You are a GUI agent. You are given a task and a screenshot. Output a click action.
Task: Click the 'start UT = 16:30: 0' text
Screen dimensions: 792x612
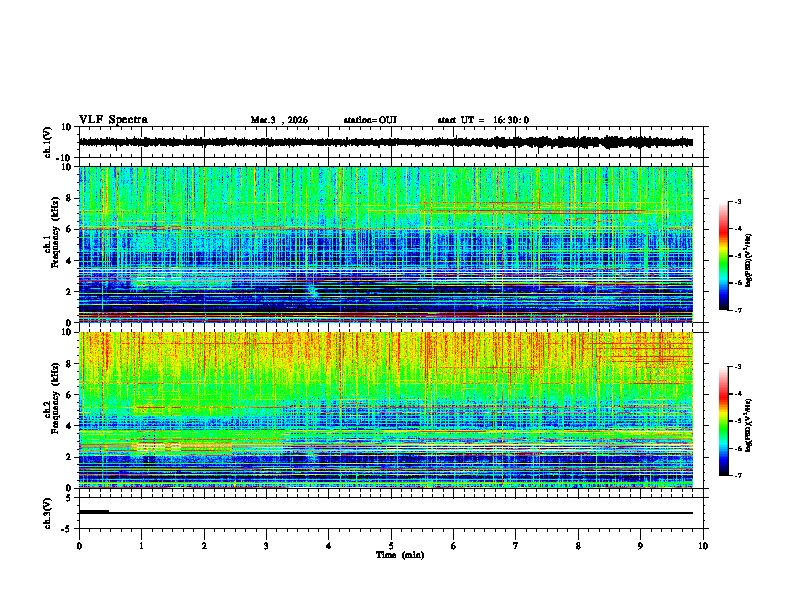pos(483,120)
